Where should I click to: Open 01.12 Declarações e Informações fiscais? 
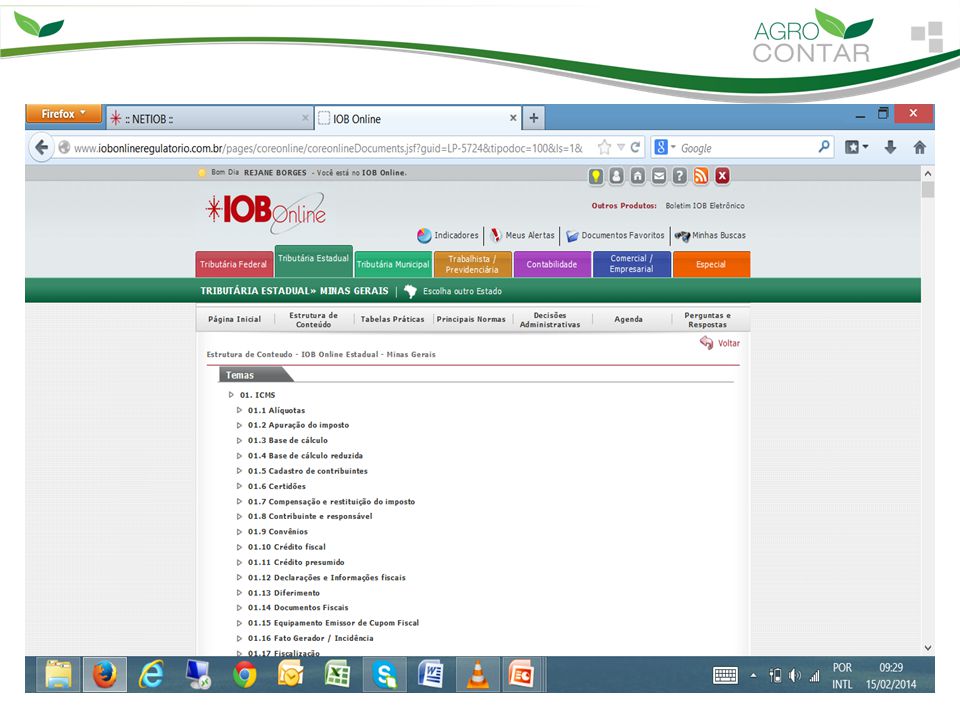point(326,577)
